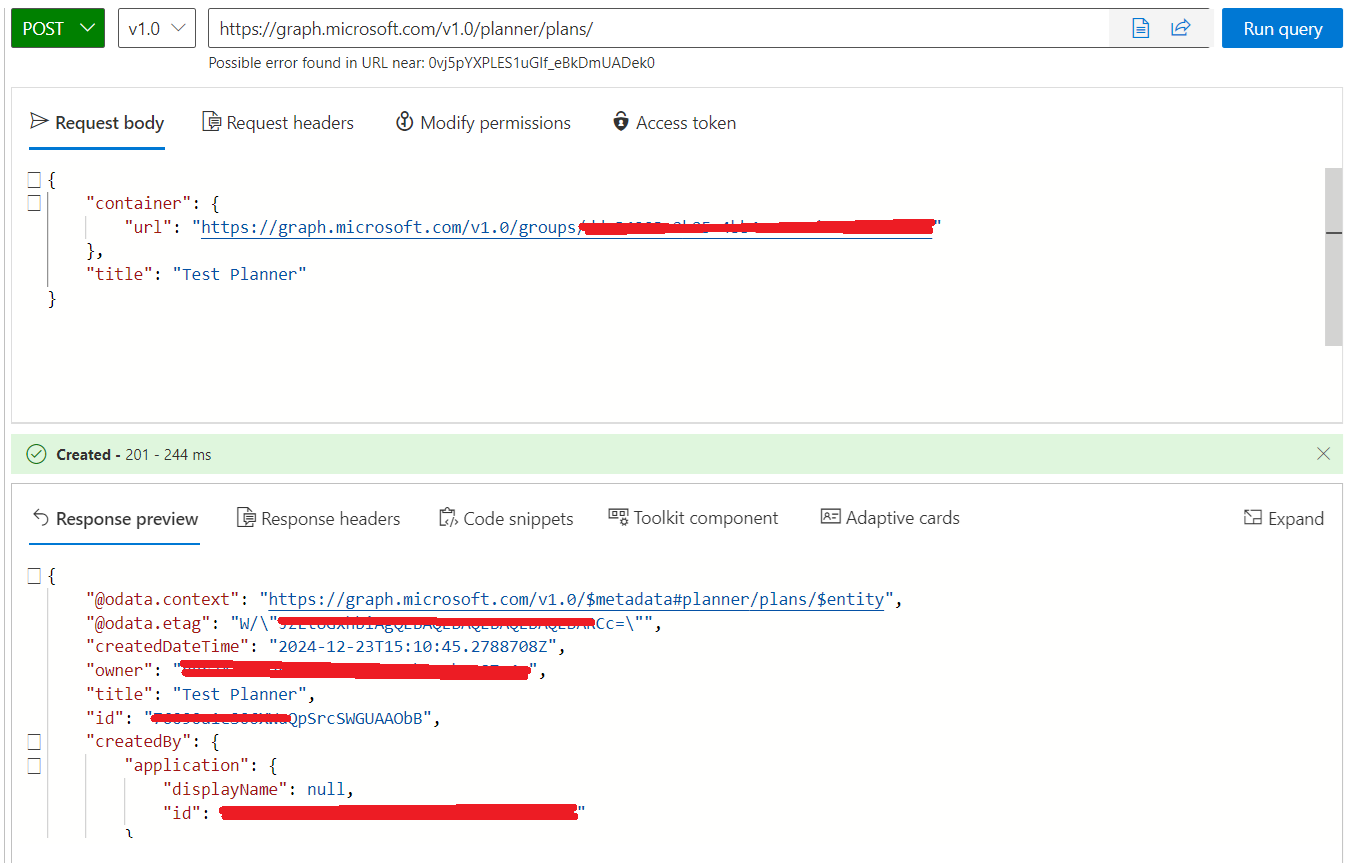Dismiss the Created 201 status banner
Viewport: 1346px width, 863px height.
(x=1323, y=454)
